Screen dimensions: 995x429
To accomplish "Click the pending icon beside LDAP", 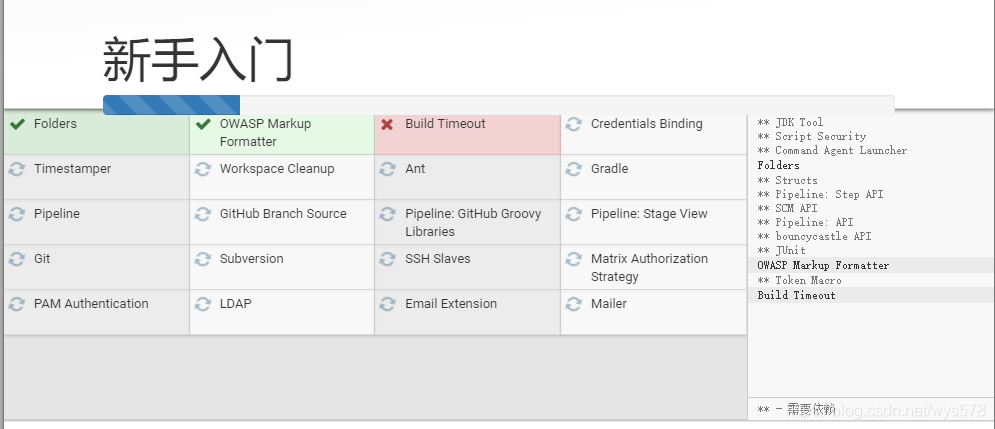I will [203, 305].
